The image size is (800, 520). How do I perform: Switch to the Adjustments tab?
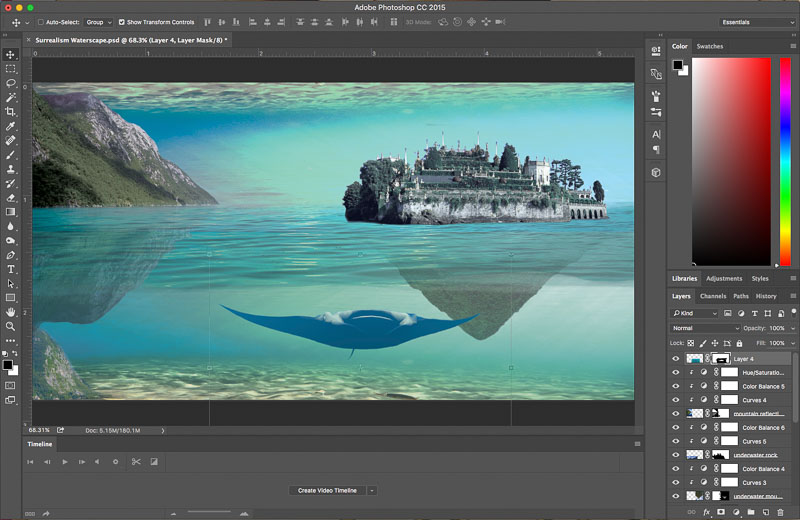tap(724, 279)
